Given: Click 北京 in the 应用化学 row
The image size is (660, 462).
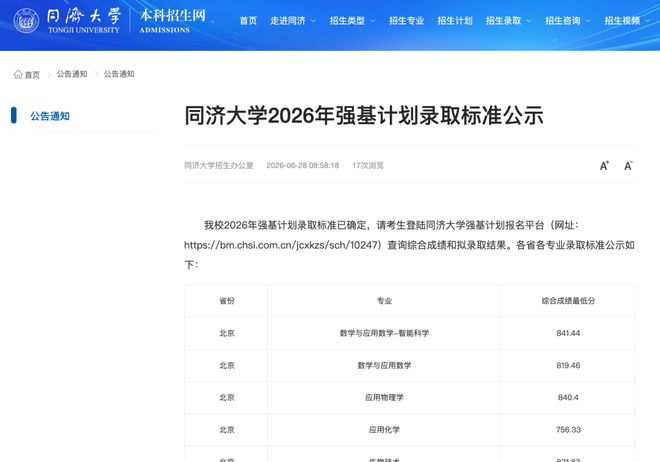Looking at the screenshot, I should click(227, 430).
